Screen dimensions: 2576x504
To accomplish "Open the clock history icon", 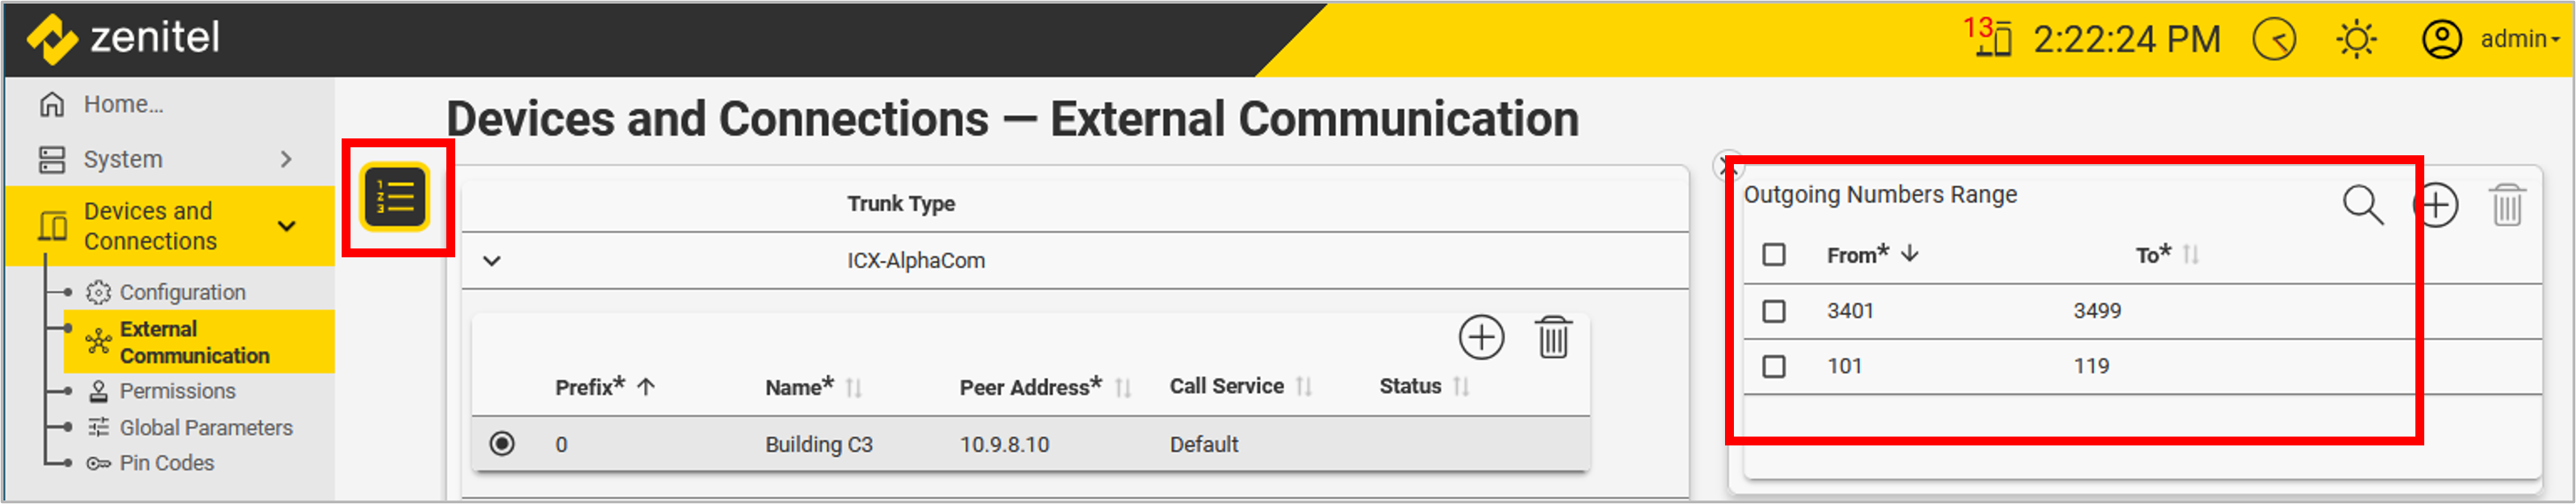I will click(2274, 40).
